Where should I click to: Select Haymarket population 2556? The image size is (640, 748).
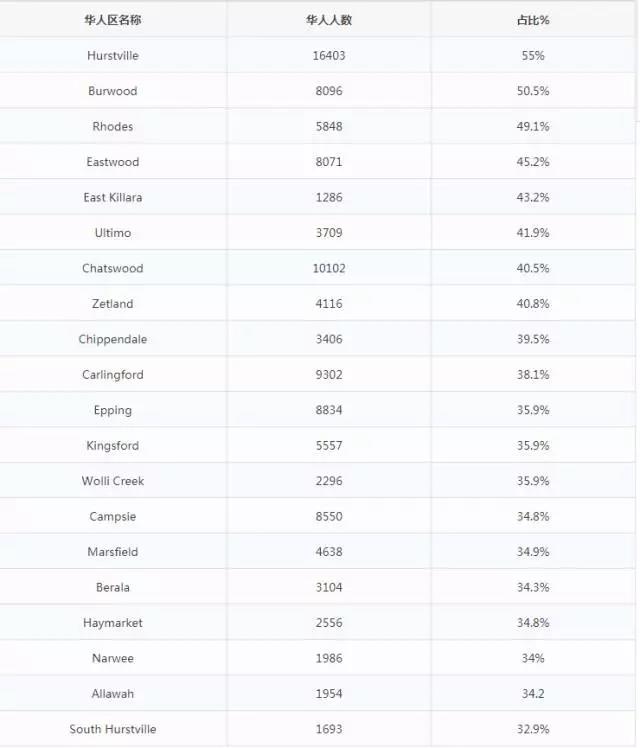coord(329,623)
